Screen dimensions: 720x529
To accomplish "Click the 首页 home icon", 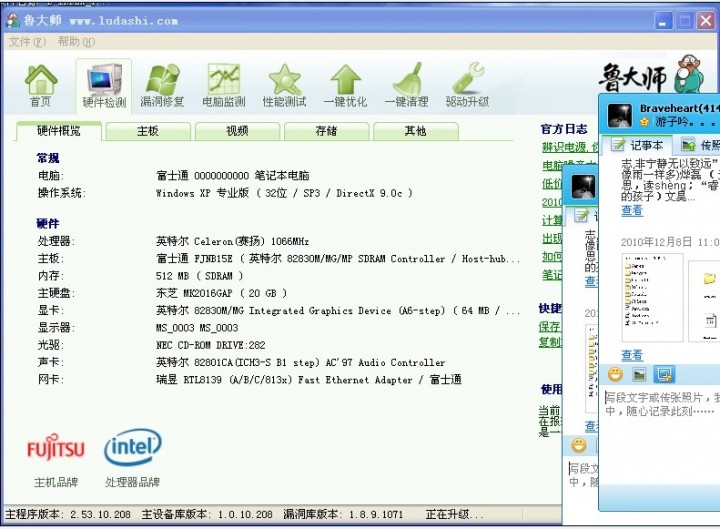I will [x=40, y=84].
